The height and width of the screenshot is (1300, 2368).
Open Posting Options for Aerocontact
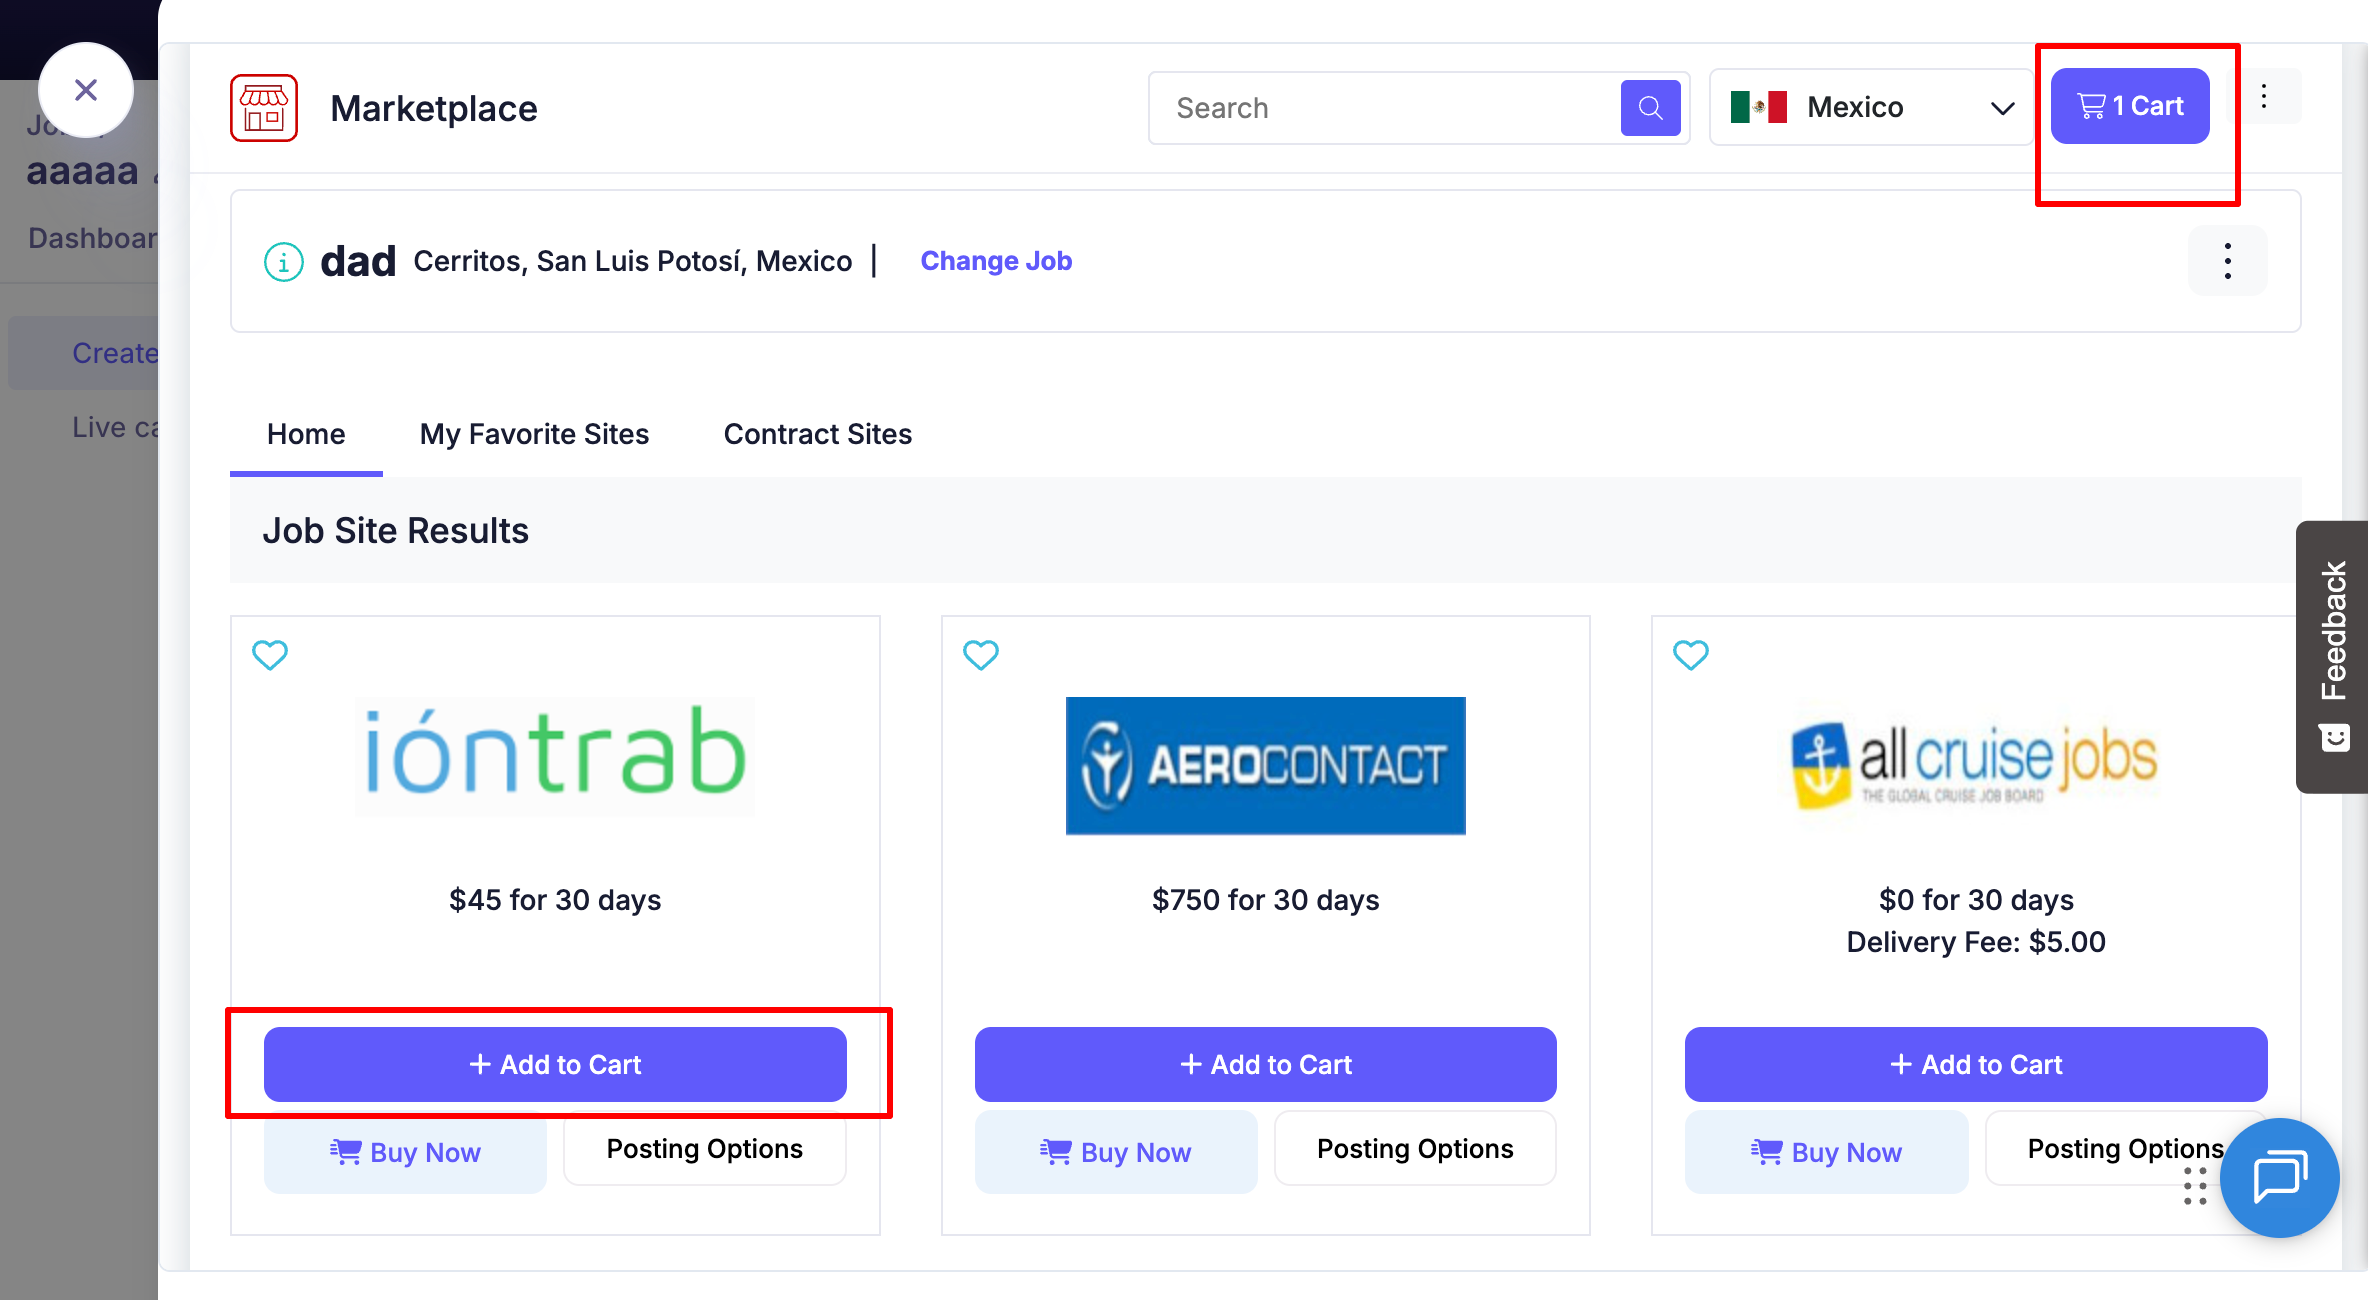pos(1415,1149)
